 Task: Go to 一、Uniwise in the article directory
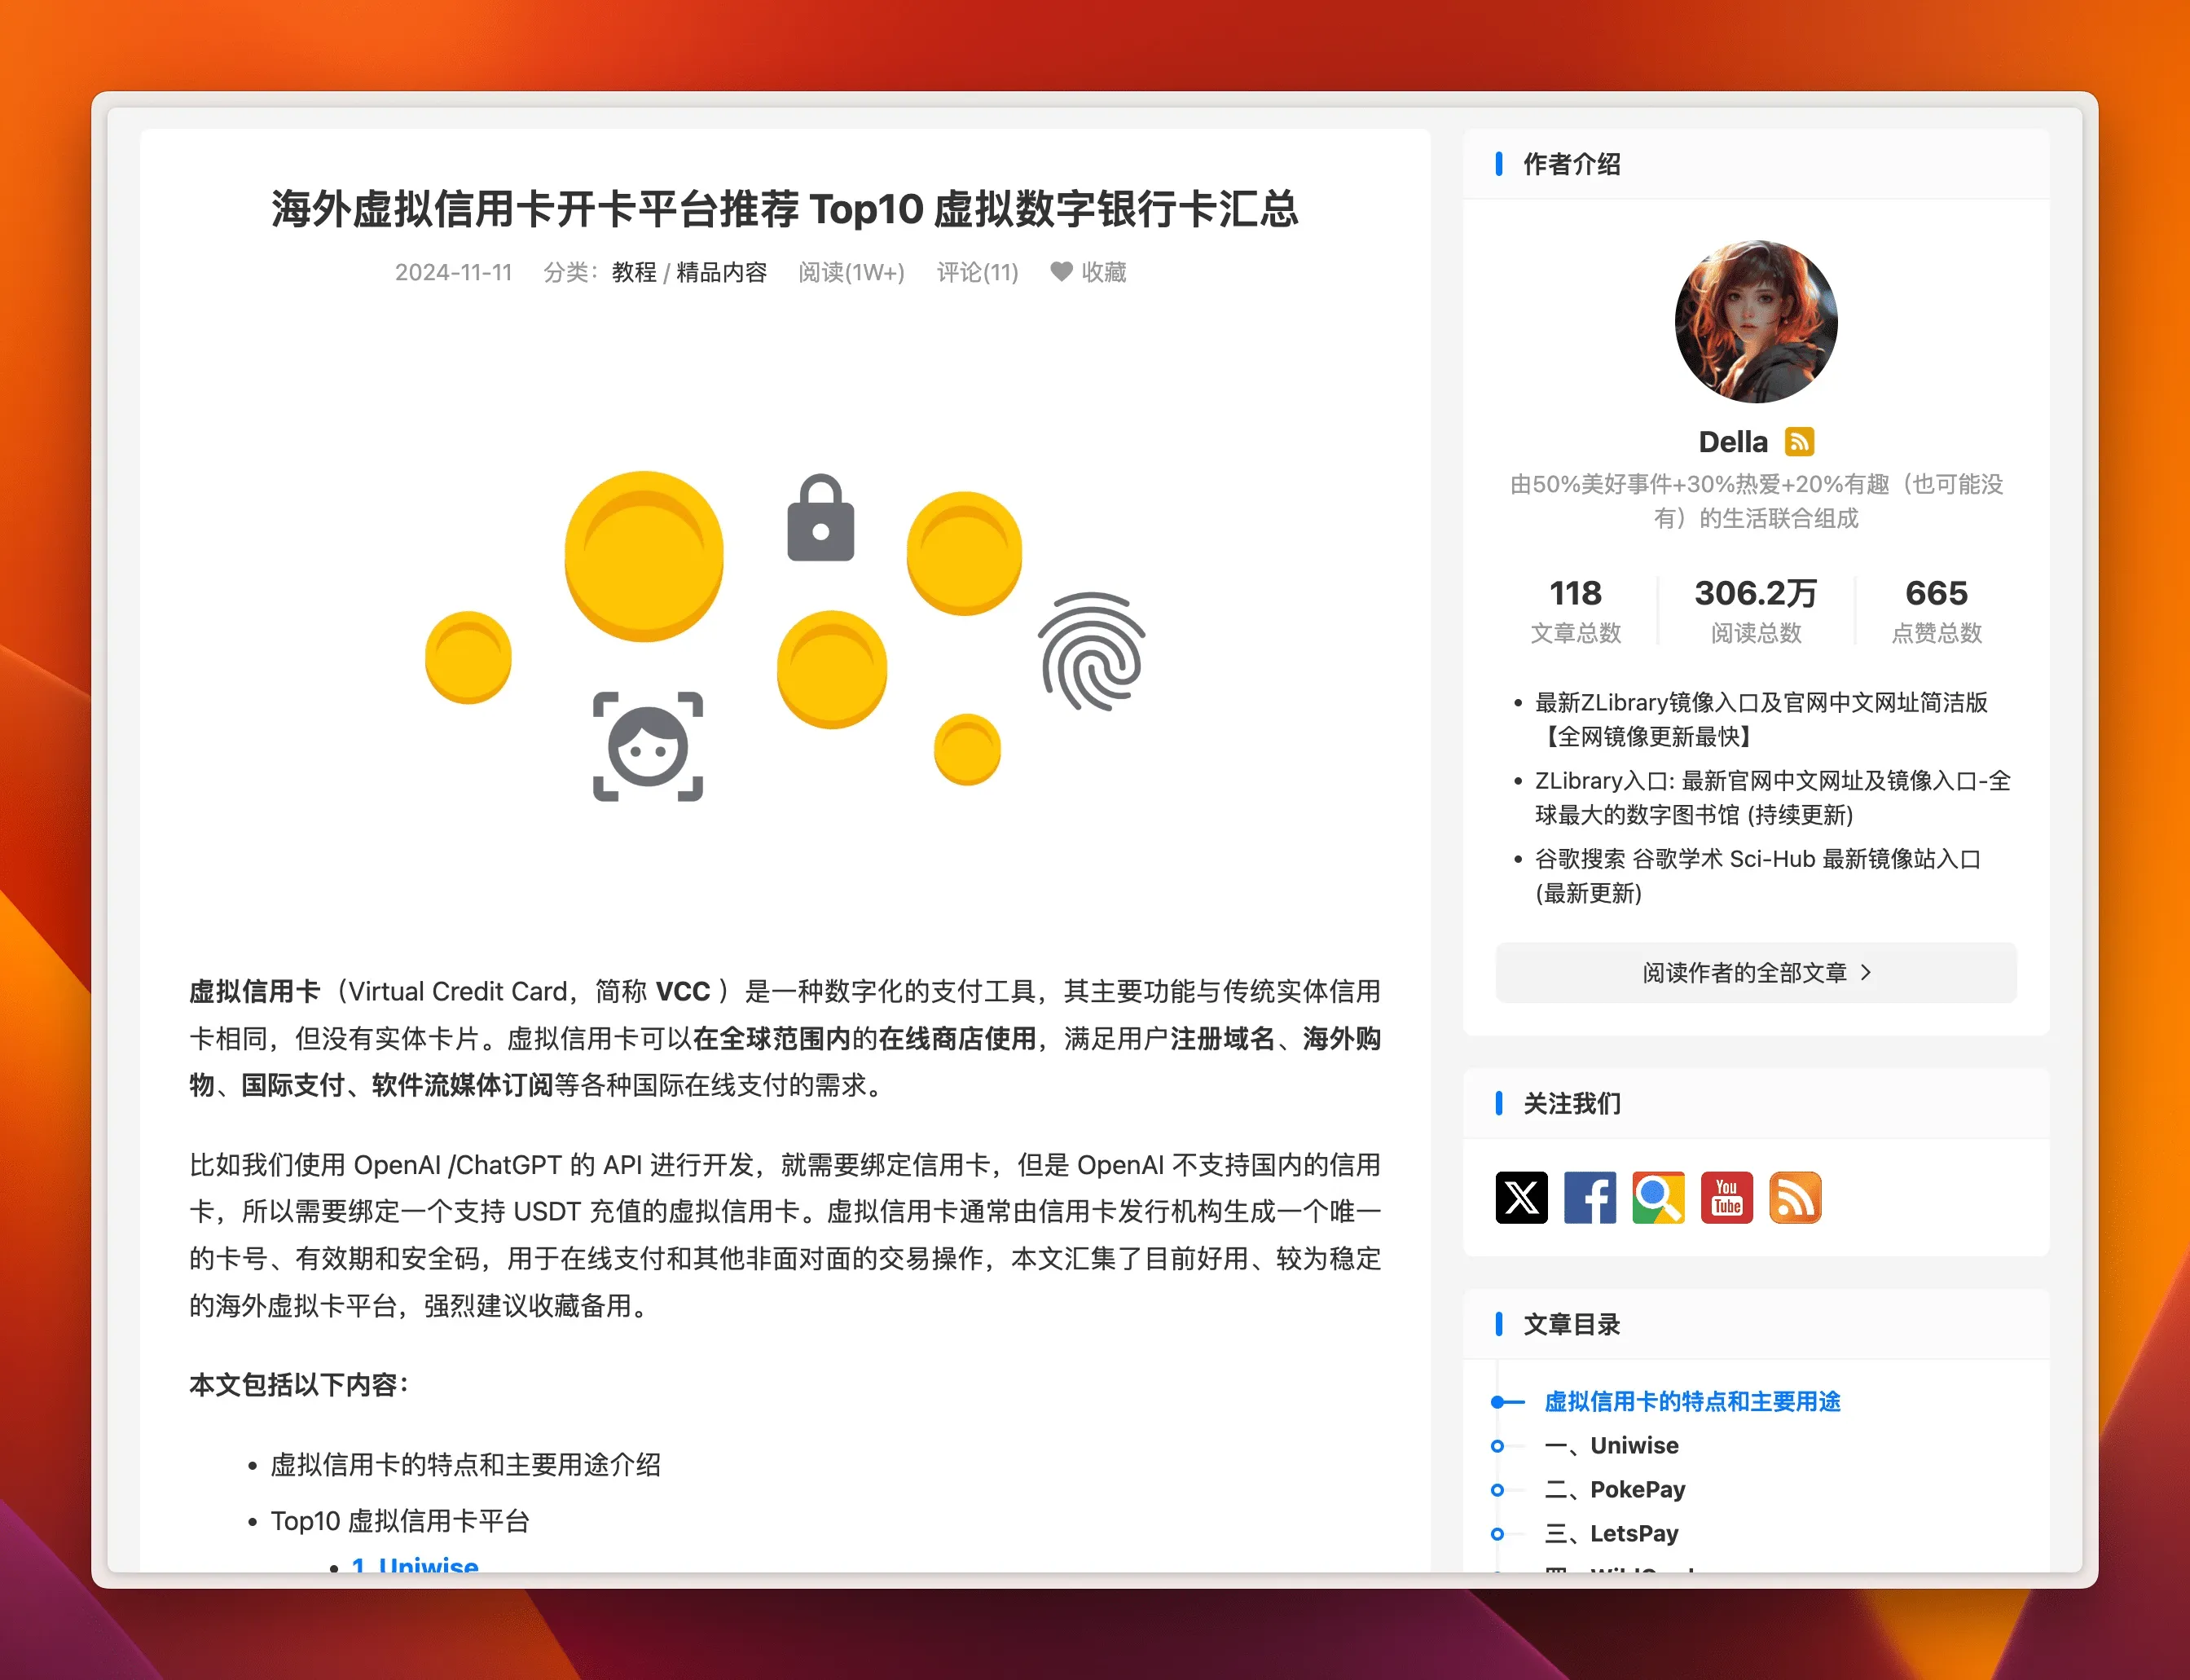1634,1445
